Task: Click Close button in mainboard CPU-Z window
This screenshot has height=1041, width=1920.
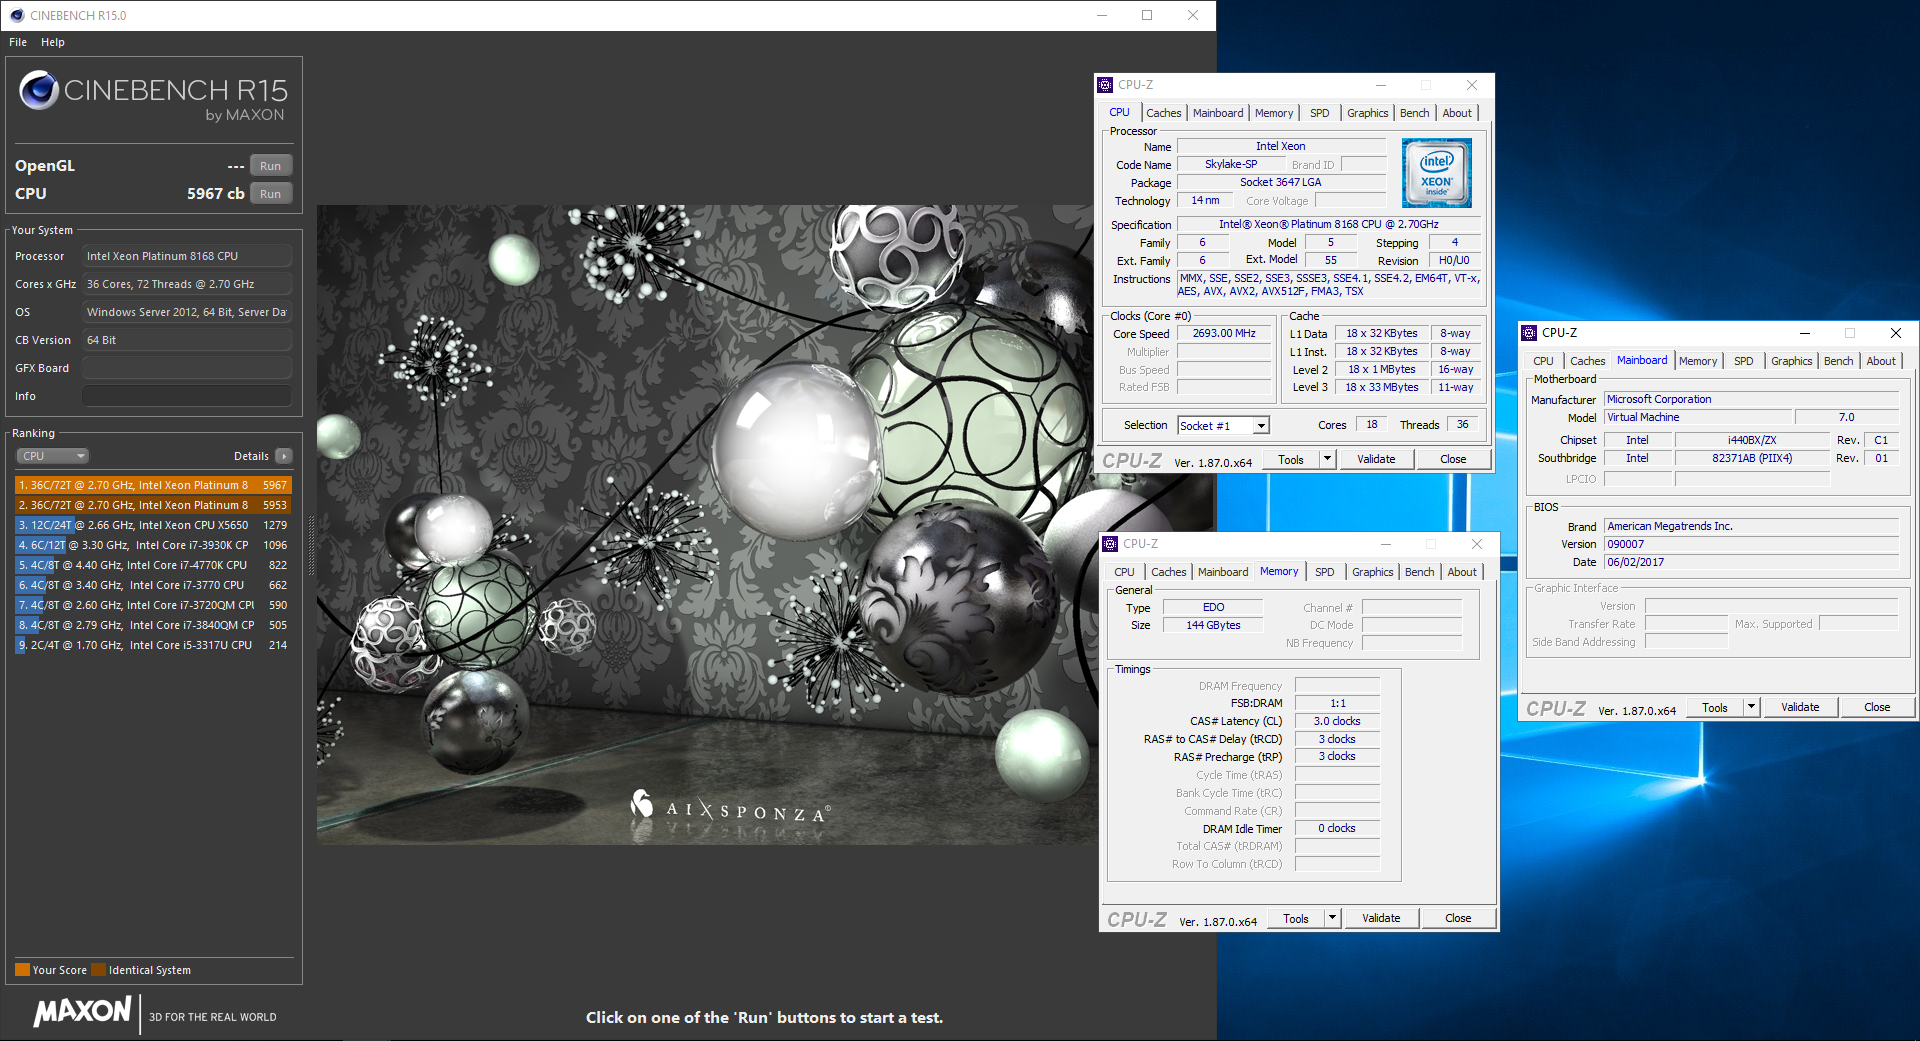Action: coord(1877,708)
